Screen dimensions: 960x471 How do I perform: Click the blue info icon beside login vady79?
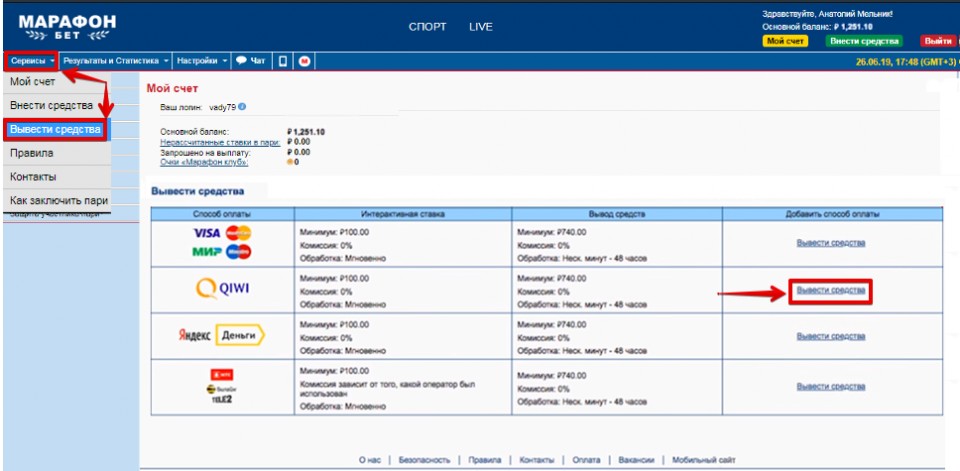click(x=242, y=107)
